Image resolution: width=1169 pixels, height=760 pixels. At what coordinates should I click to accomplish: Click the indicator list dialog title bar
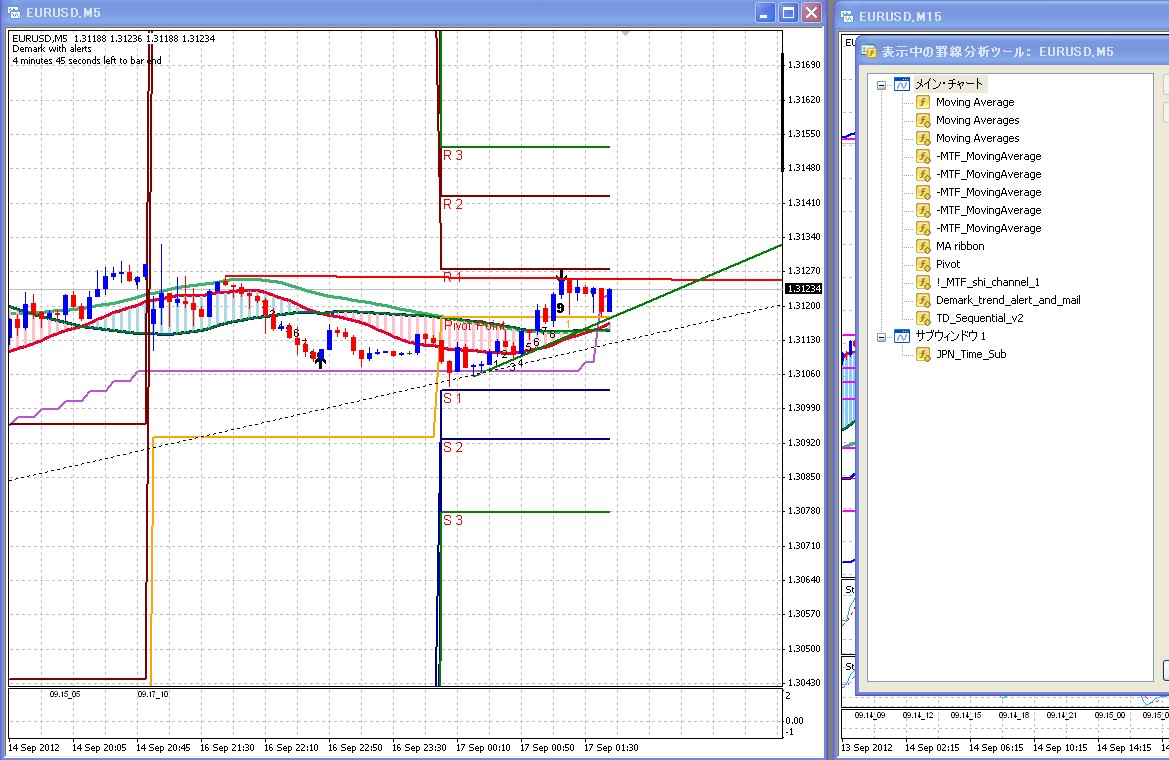(x=1014, y=51)
